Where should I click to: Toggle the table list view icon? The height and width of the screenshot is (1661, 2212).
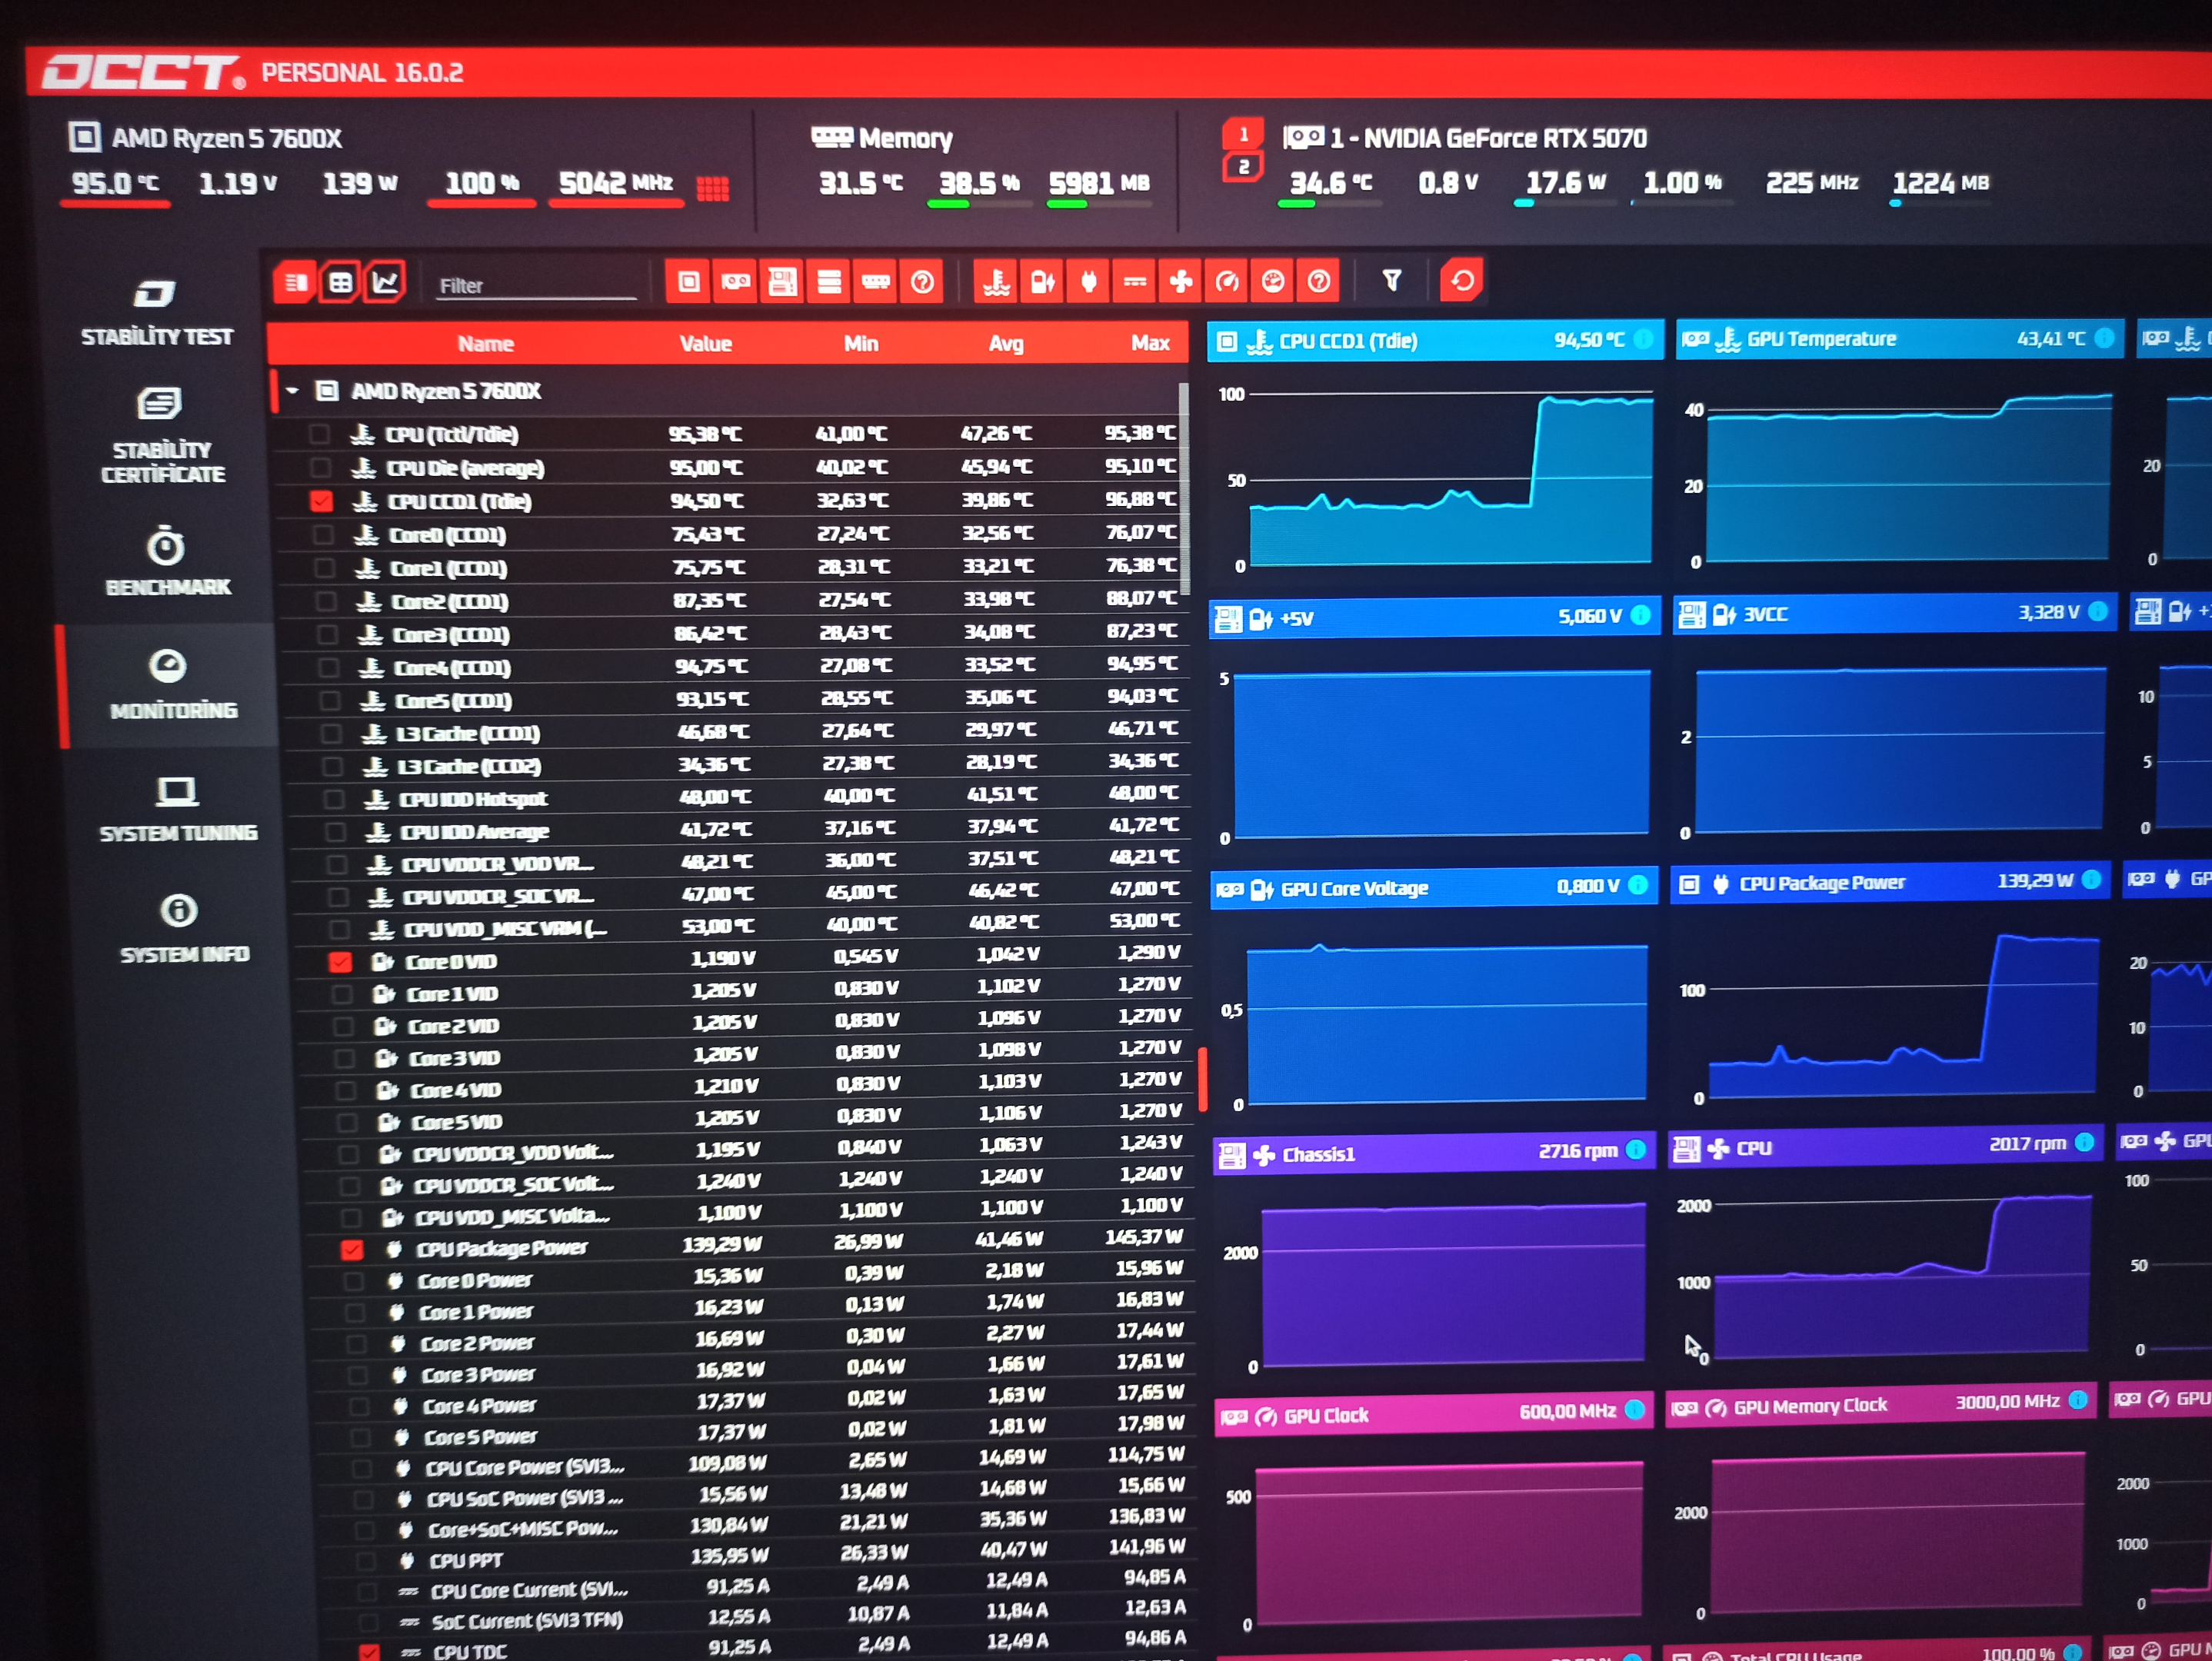click(x=294, y=282)
